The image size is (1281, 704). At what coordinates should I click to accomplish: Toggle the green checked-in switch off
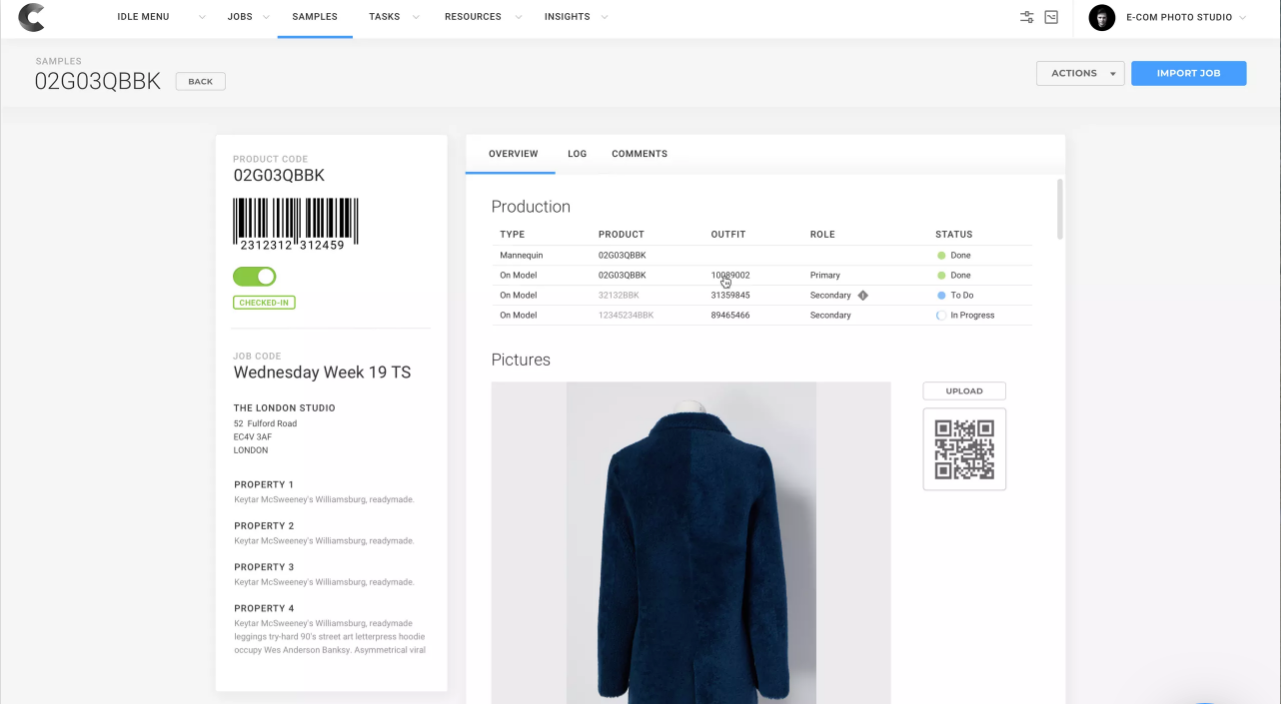click(255, 276)
